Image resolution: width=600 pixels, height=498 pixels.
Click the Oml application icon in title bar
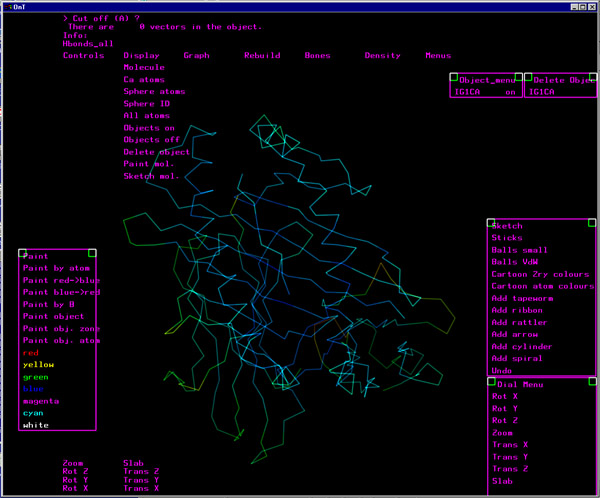(x=6, y=5)
